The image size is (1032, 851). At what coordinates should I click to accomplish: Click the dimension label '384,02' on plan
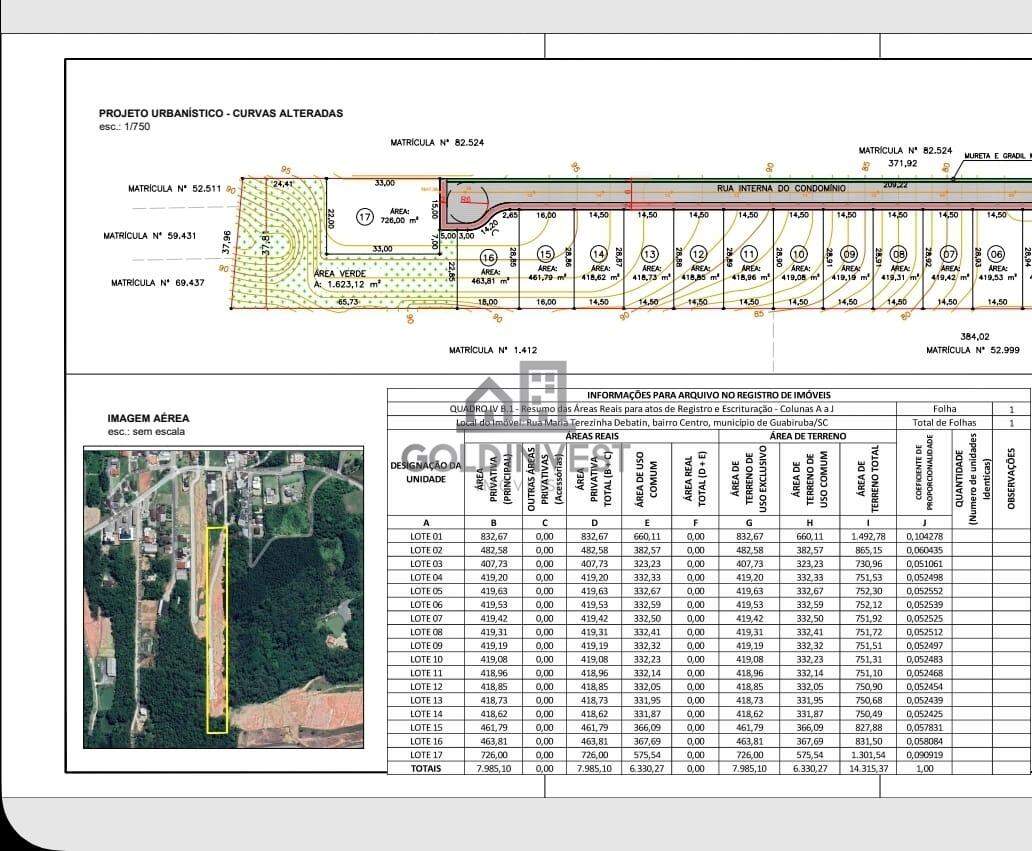[974, 336]
